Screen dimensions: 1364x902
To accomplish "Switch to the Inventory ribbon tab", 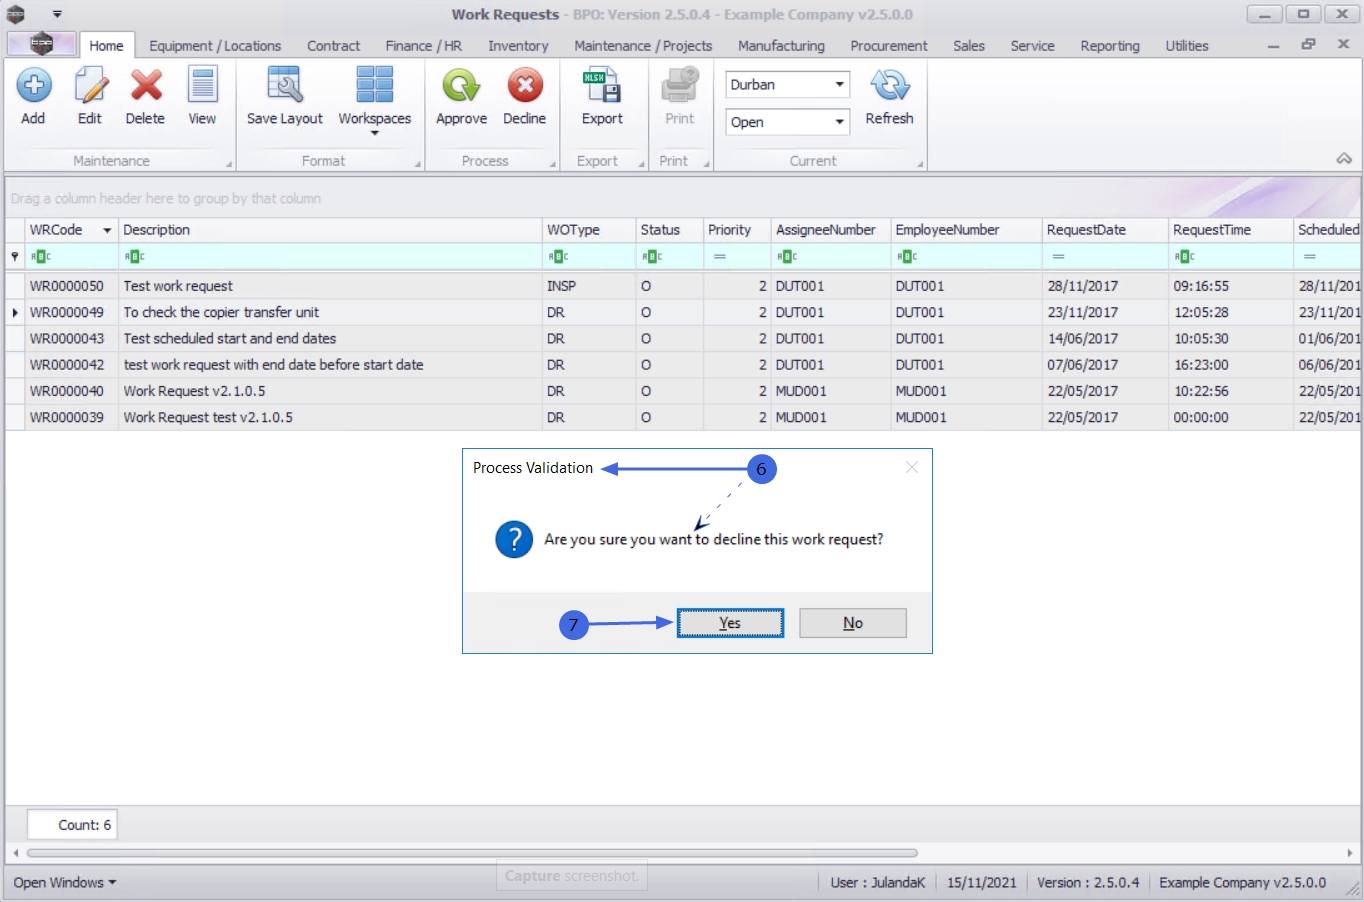I will (518, 46).
